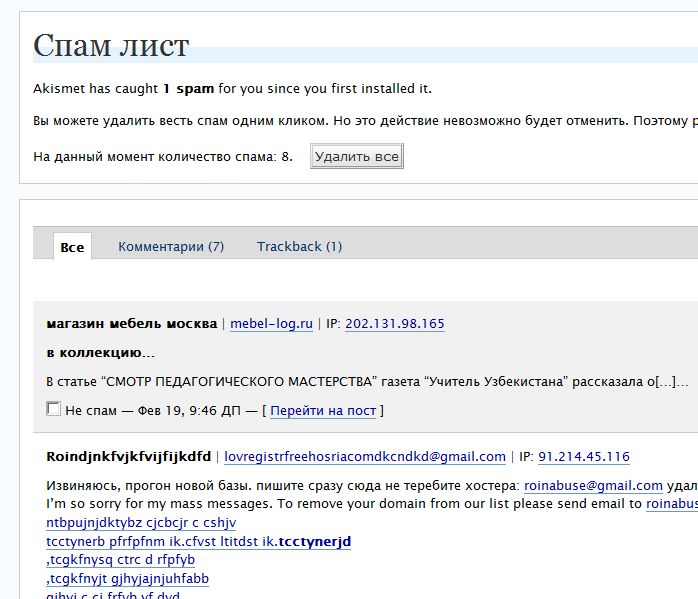
Task: Select author name "магазин мебель москва"
Action: click(131, 324)
